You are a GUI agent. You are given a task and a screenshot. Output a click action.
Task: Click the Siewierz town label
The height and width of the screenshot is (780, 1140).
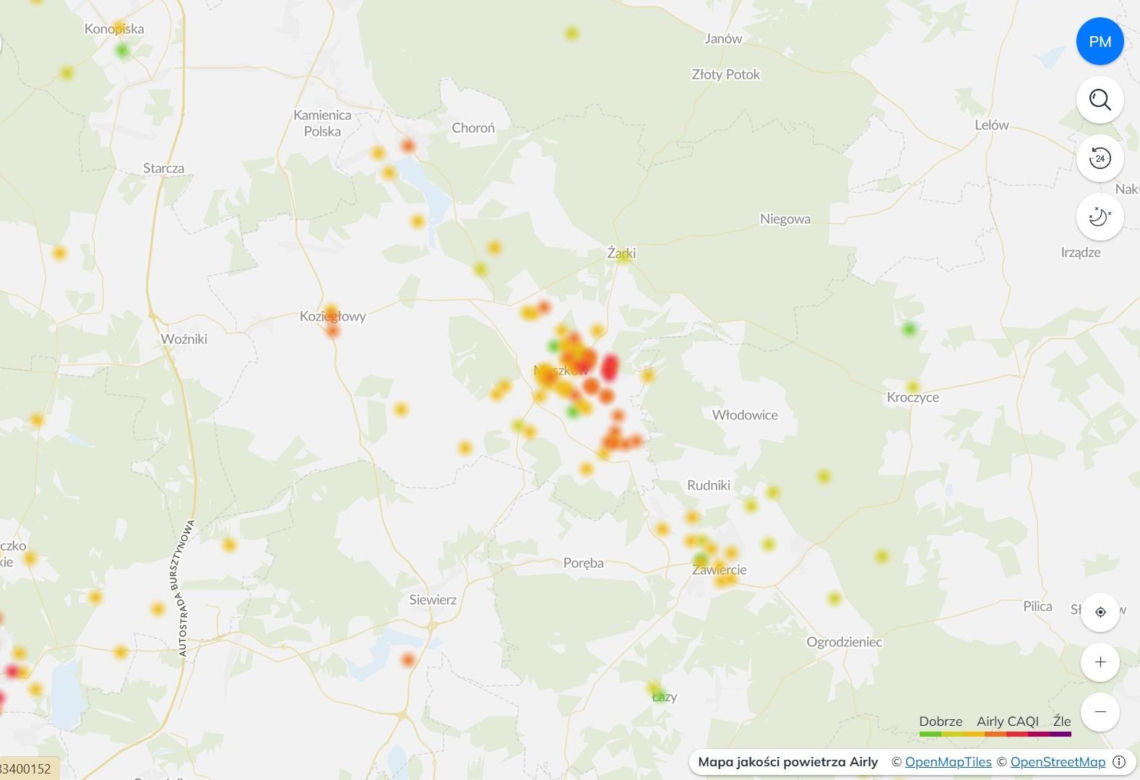point(433,600)
